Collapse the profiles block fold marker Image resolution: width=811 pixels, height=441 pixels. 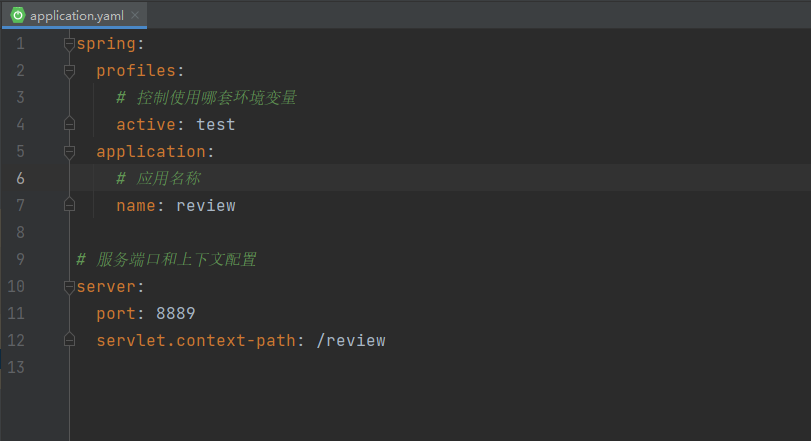click(x=69, y=71)
